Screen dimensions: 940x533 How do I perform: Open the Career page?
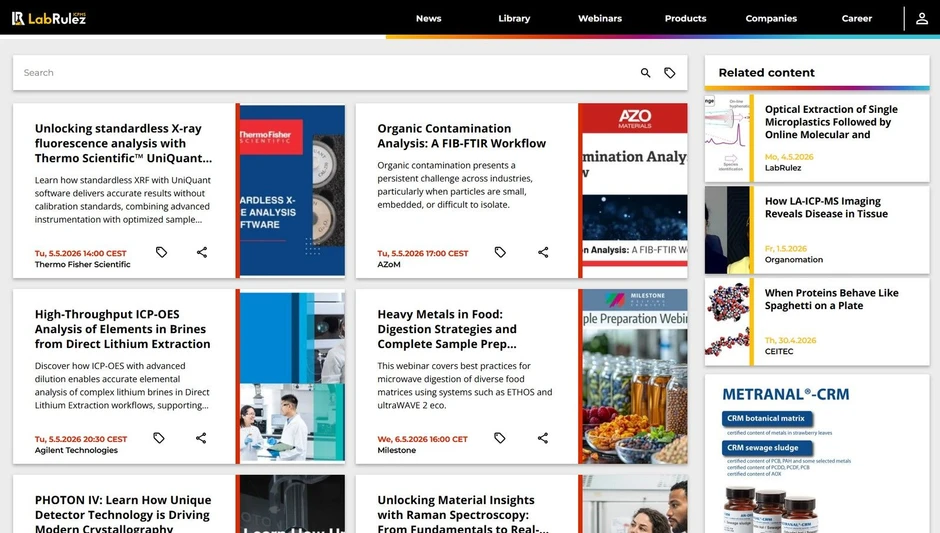(x=857, y=19)
